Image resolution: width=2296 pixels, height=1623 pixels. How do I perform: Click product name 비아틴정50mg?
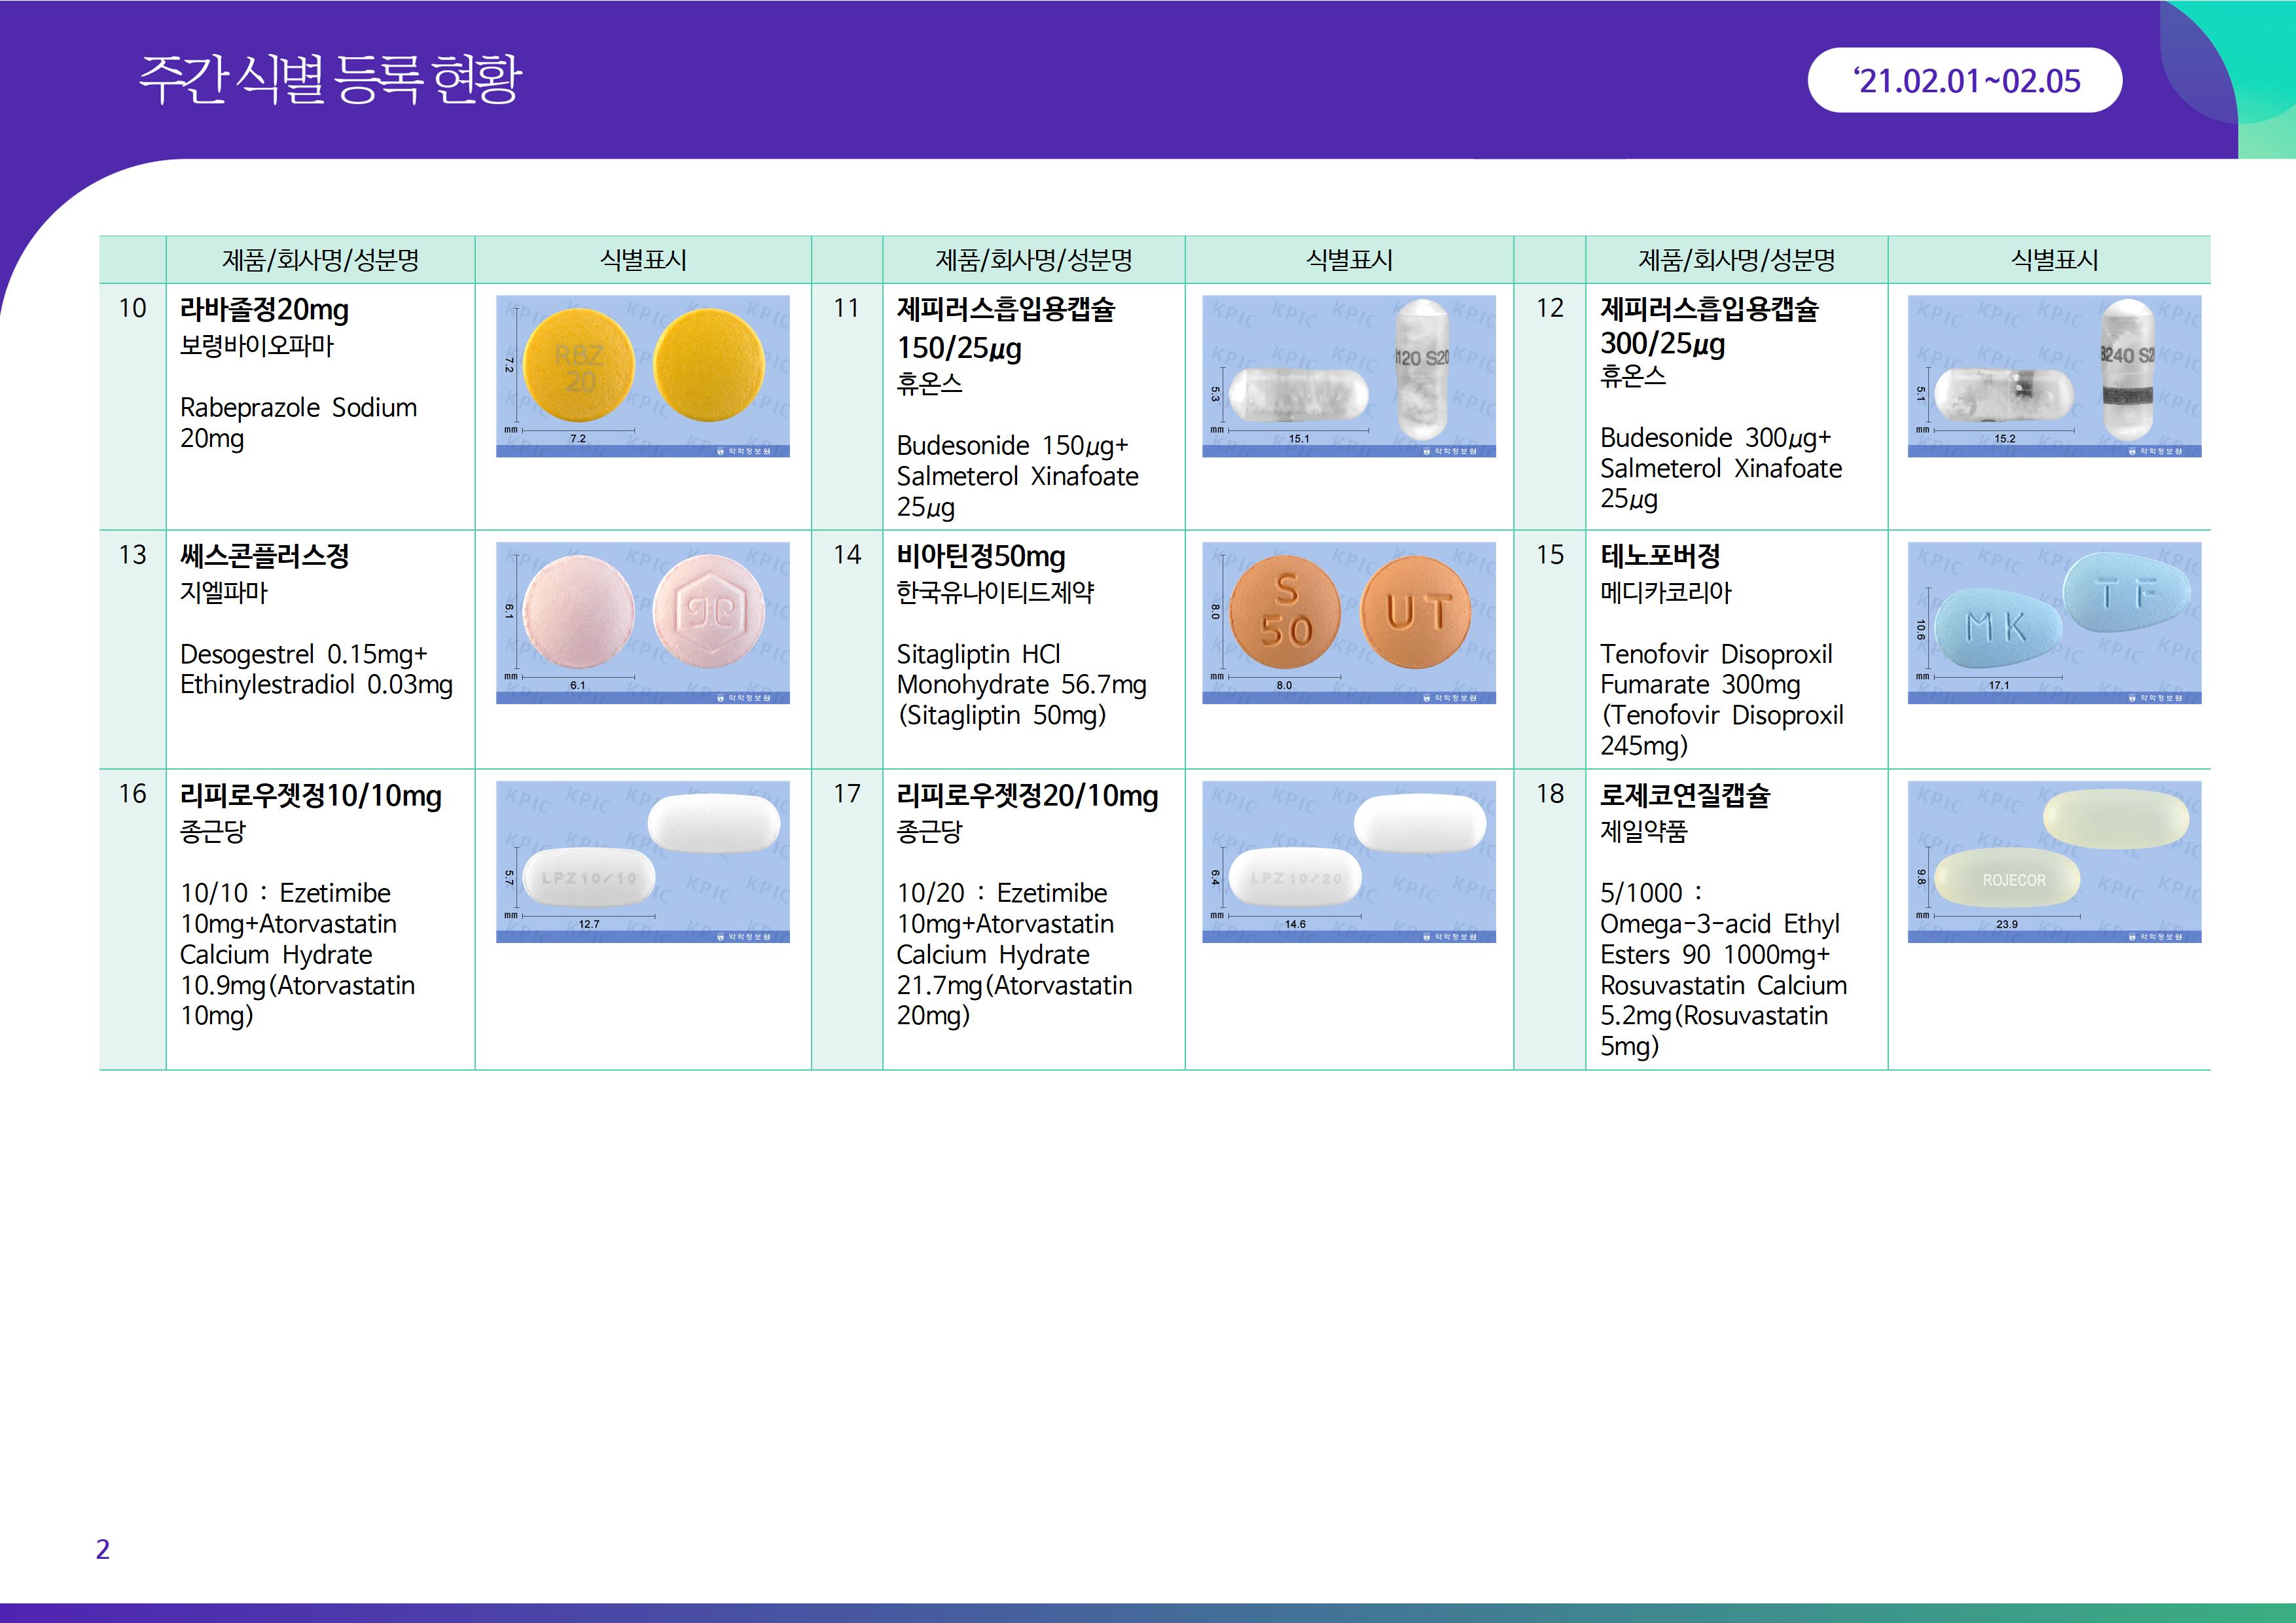point(980,556)
